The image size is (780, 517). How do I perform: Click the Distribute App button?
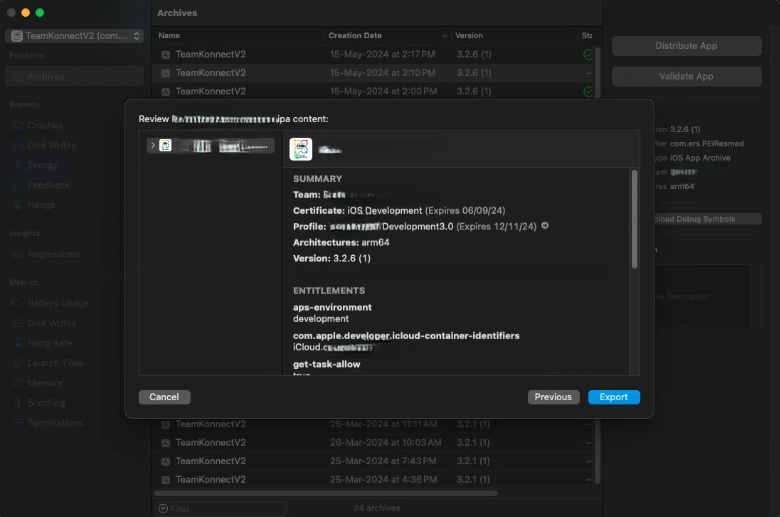(x=686, y=46)
